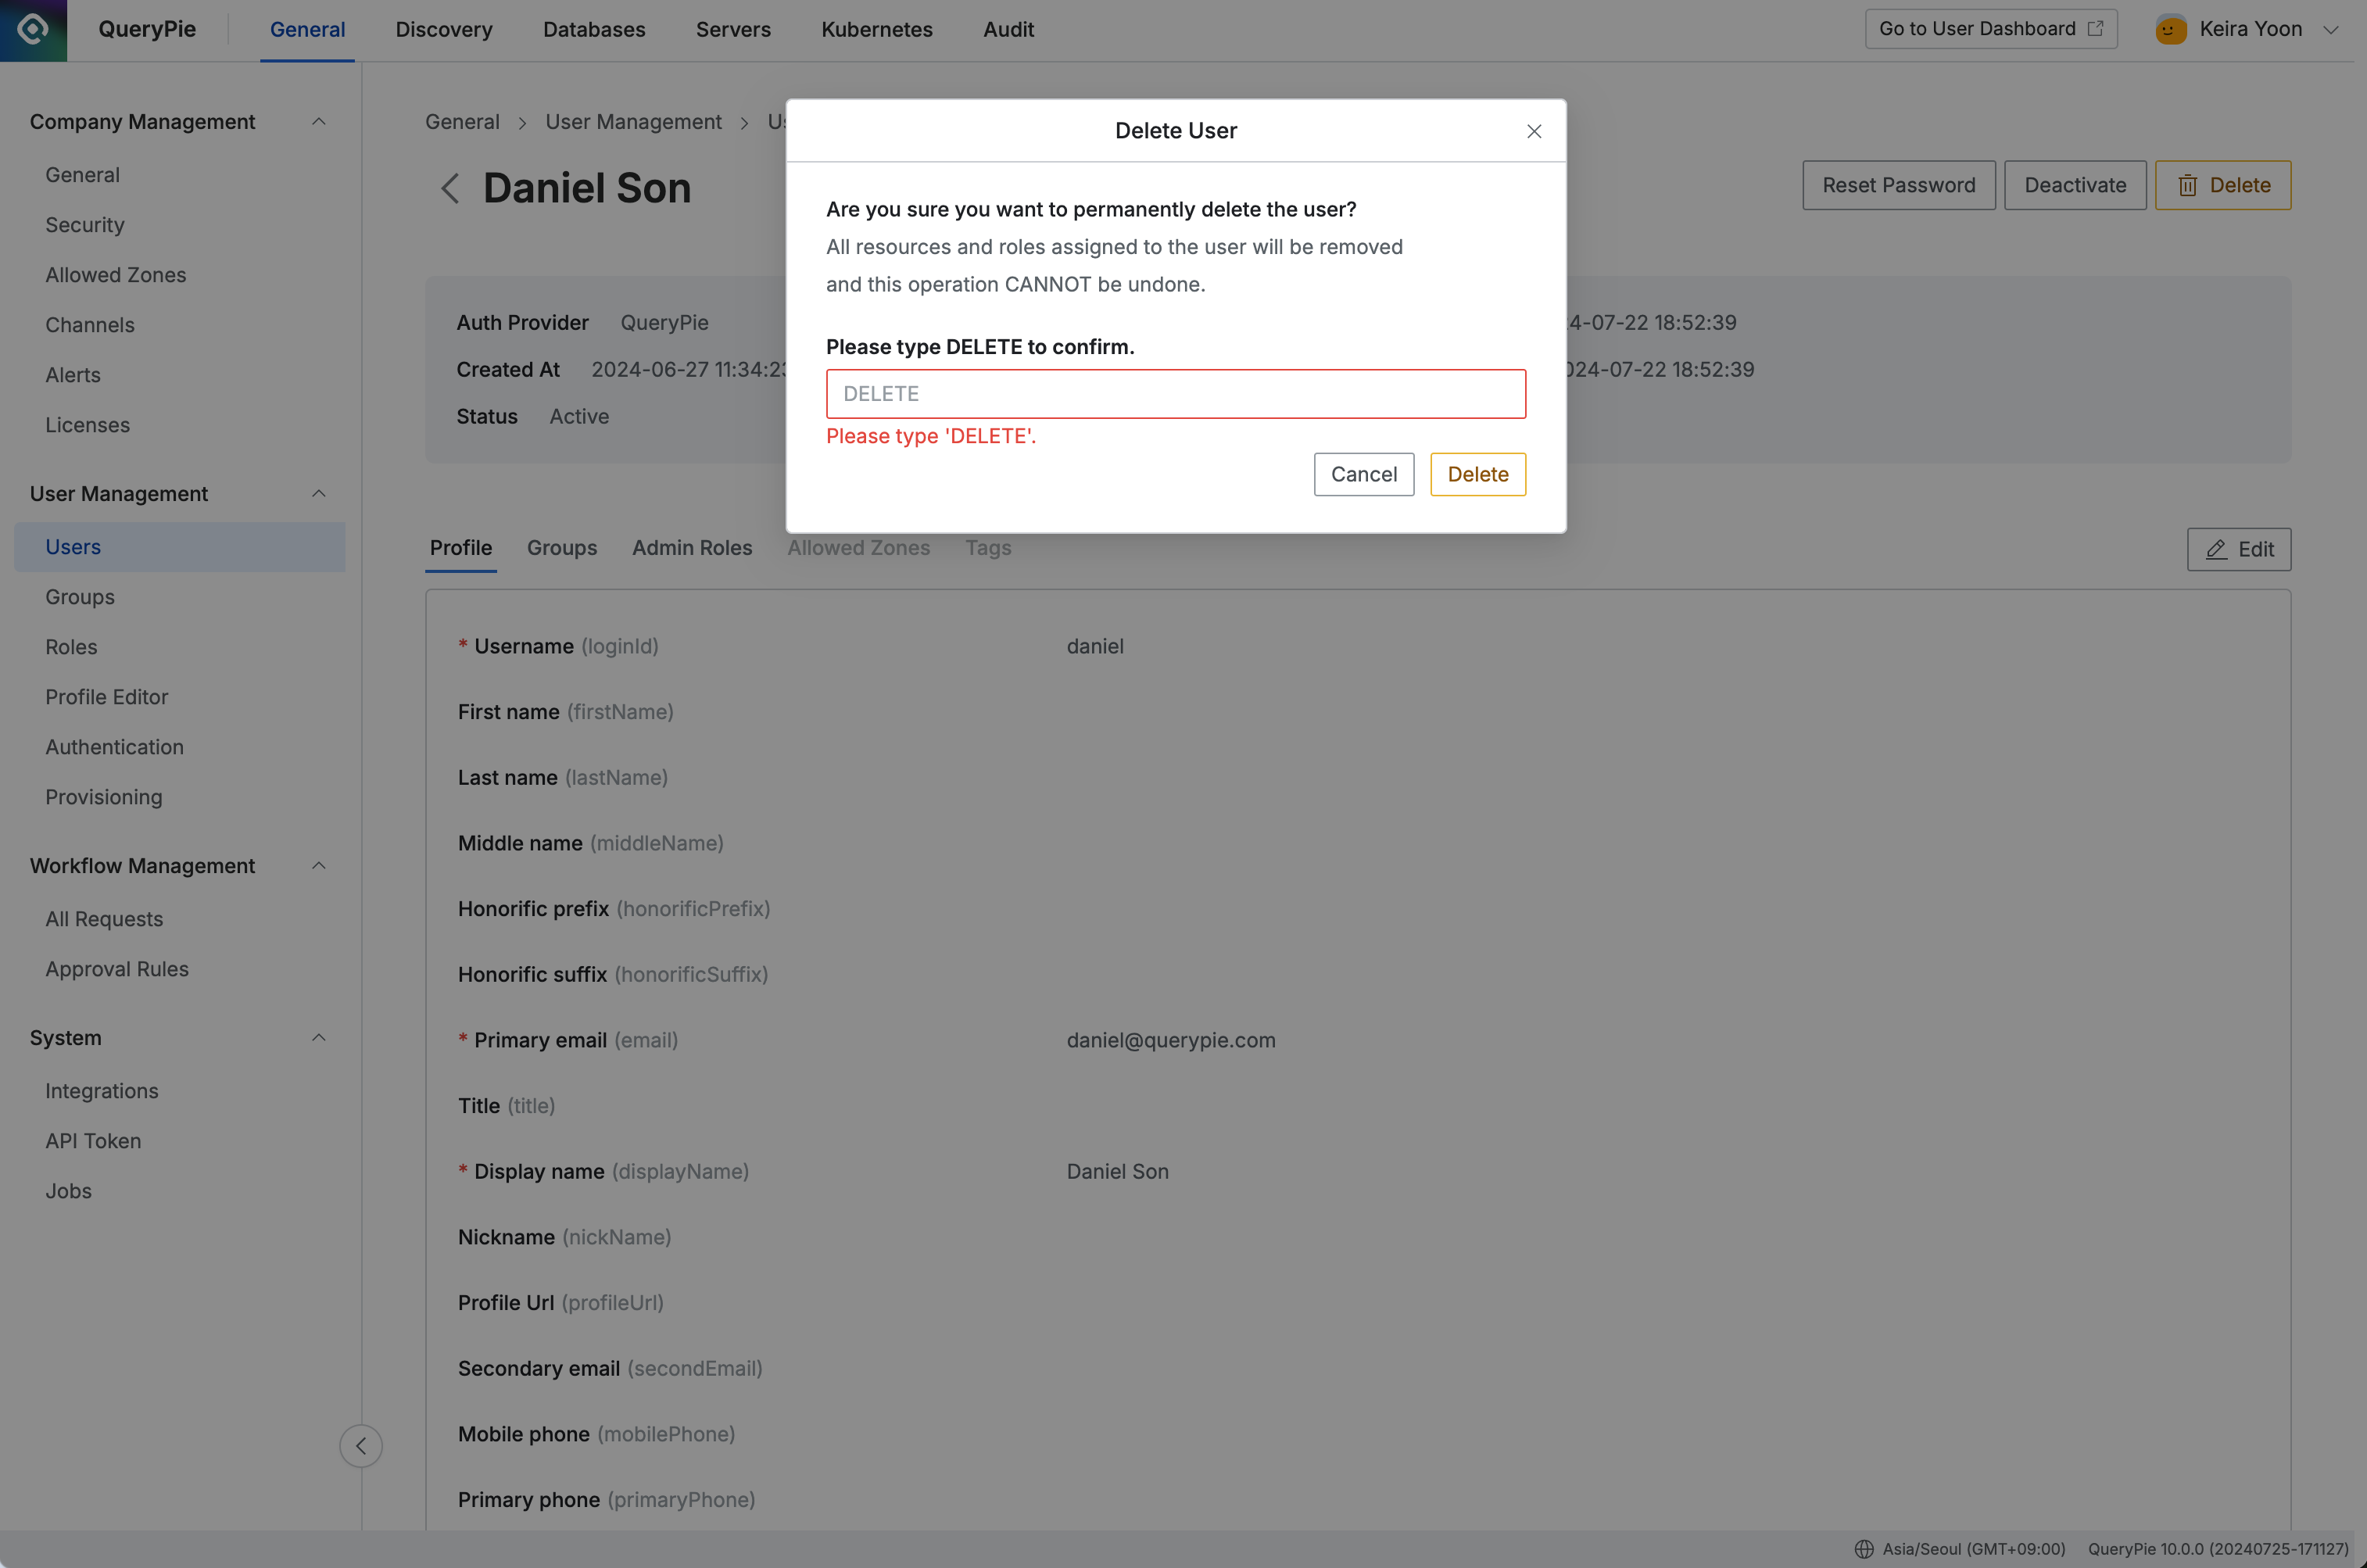Click the DELETE confirmation text field

tap(1175, 393)
